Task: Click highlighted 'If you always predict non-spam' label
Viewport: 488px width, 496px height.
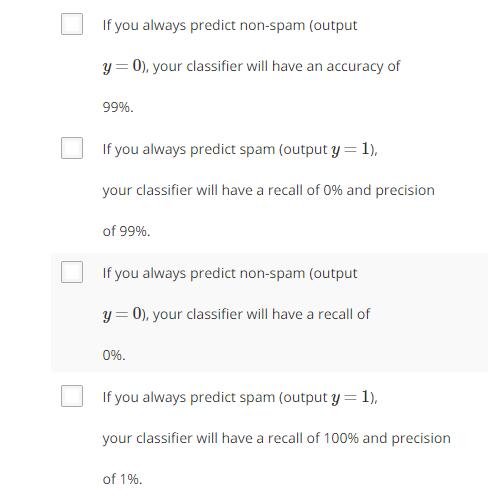Action: pos(203,273)
